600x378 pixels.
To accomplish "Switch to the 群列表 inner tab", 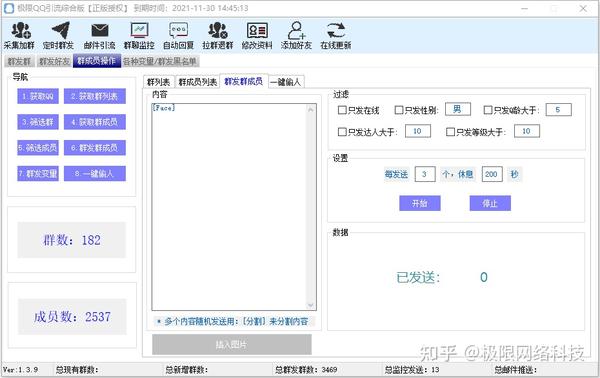I will pyautogui.click(x=159, y=82).
